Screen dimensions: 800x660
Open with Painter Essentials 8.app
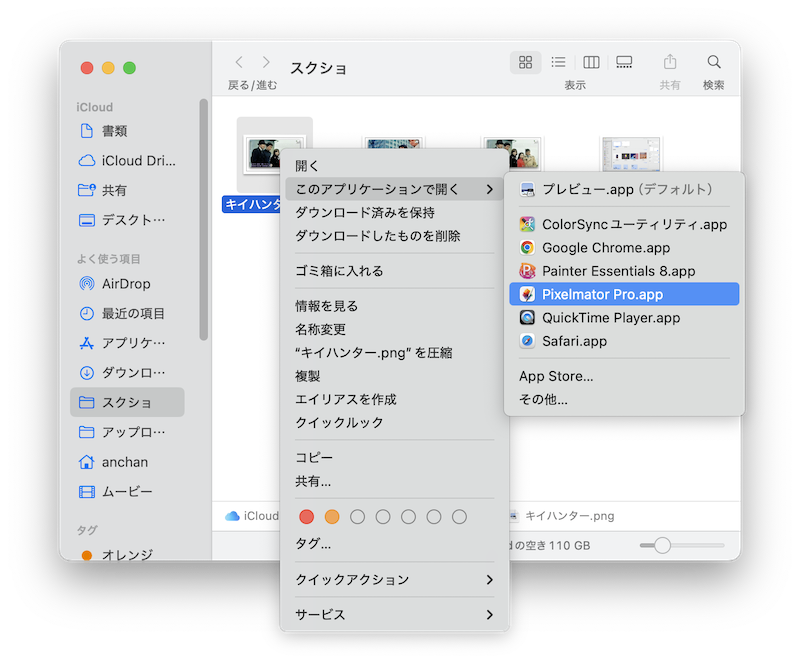pos(624,271)
